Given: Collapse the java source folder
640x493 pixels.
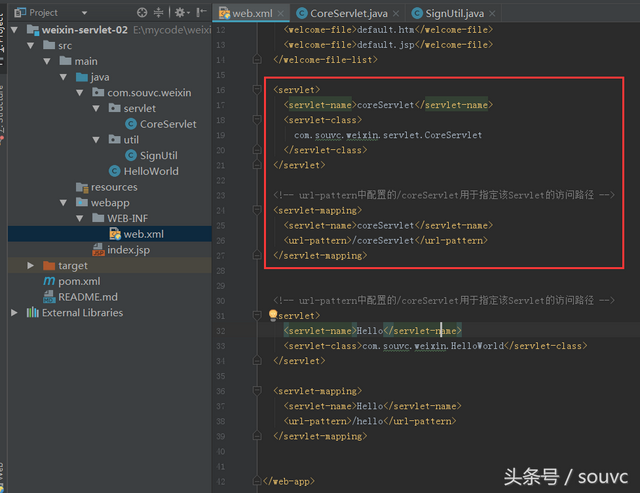Looking at the screenshot, I should 63,77.
